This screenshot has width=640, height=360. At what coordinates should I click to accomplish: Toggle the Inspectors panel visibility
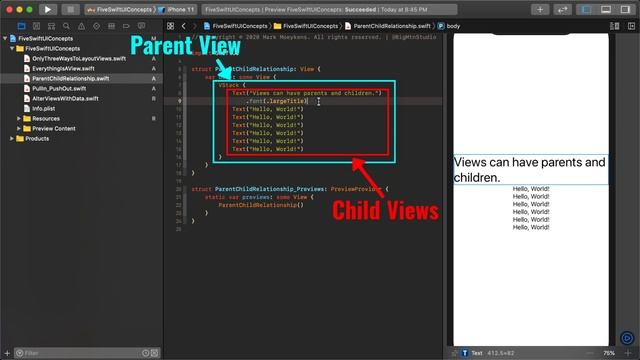pos(625,9)
